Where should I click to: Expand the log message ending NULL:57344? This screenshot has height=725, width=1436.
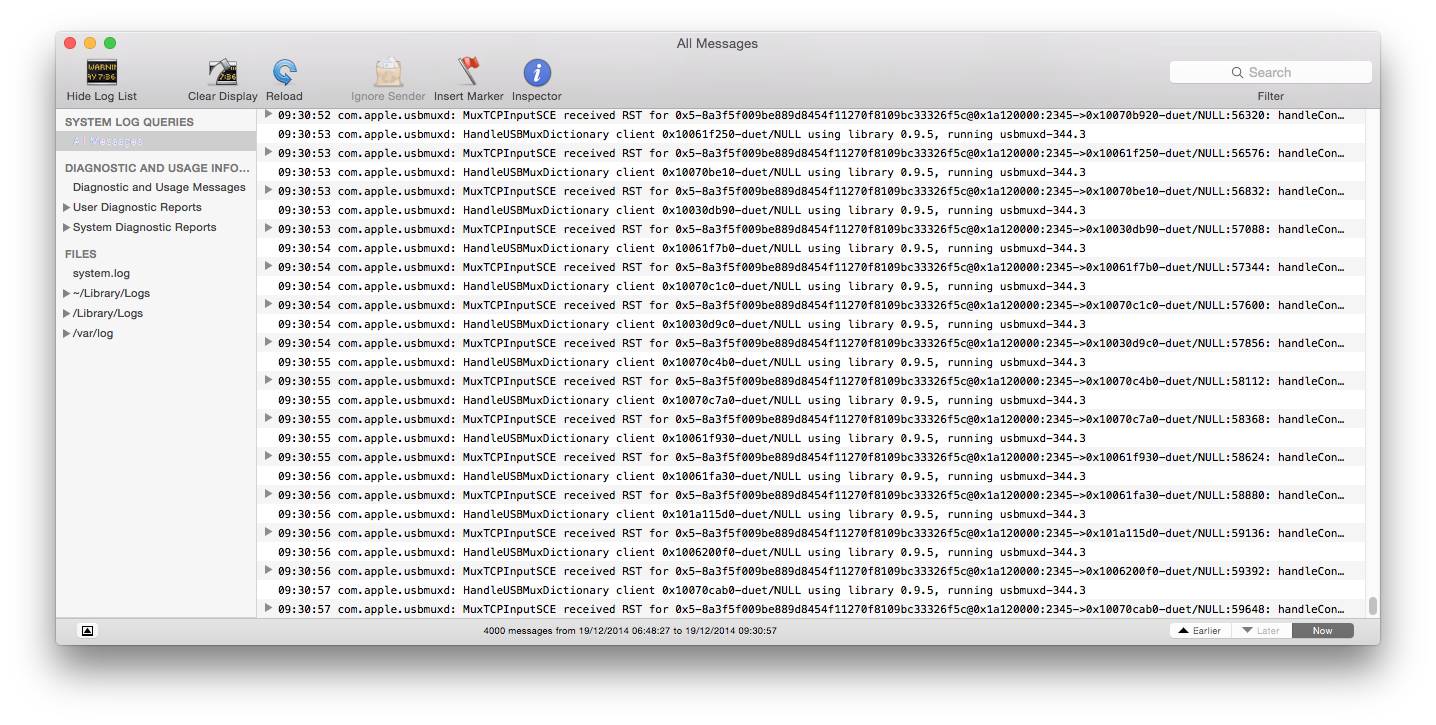268,266
